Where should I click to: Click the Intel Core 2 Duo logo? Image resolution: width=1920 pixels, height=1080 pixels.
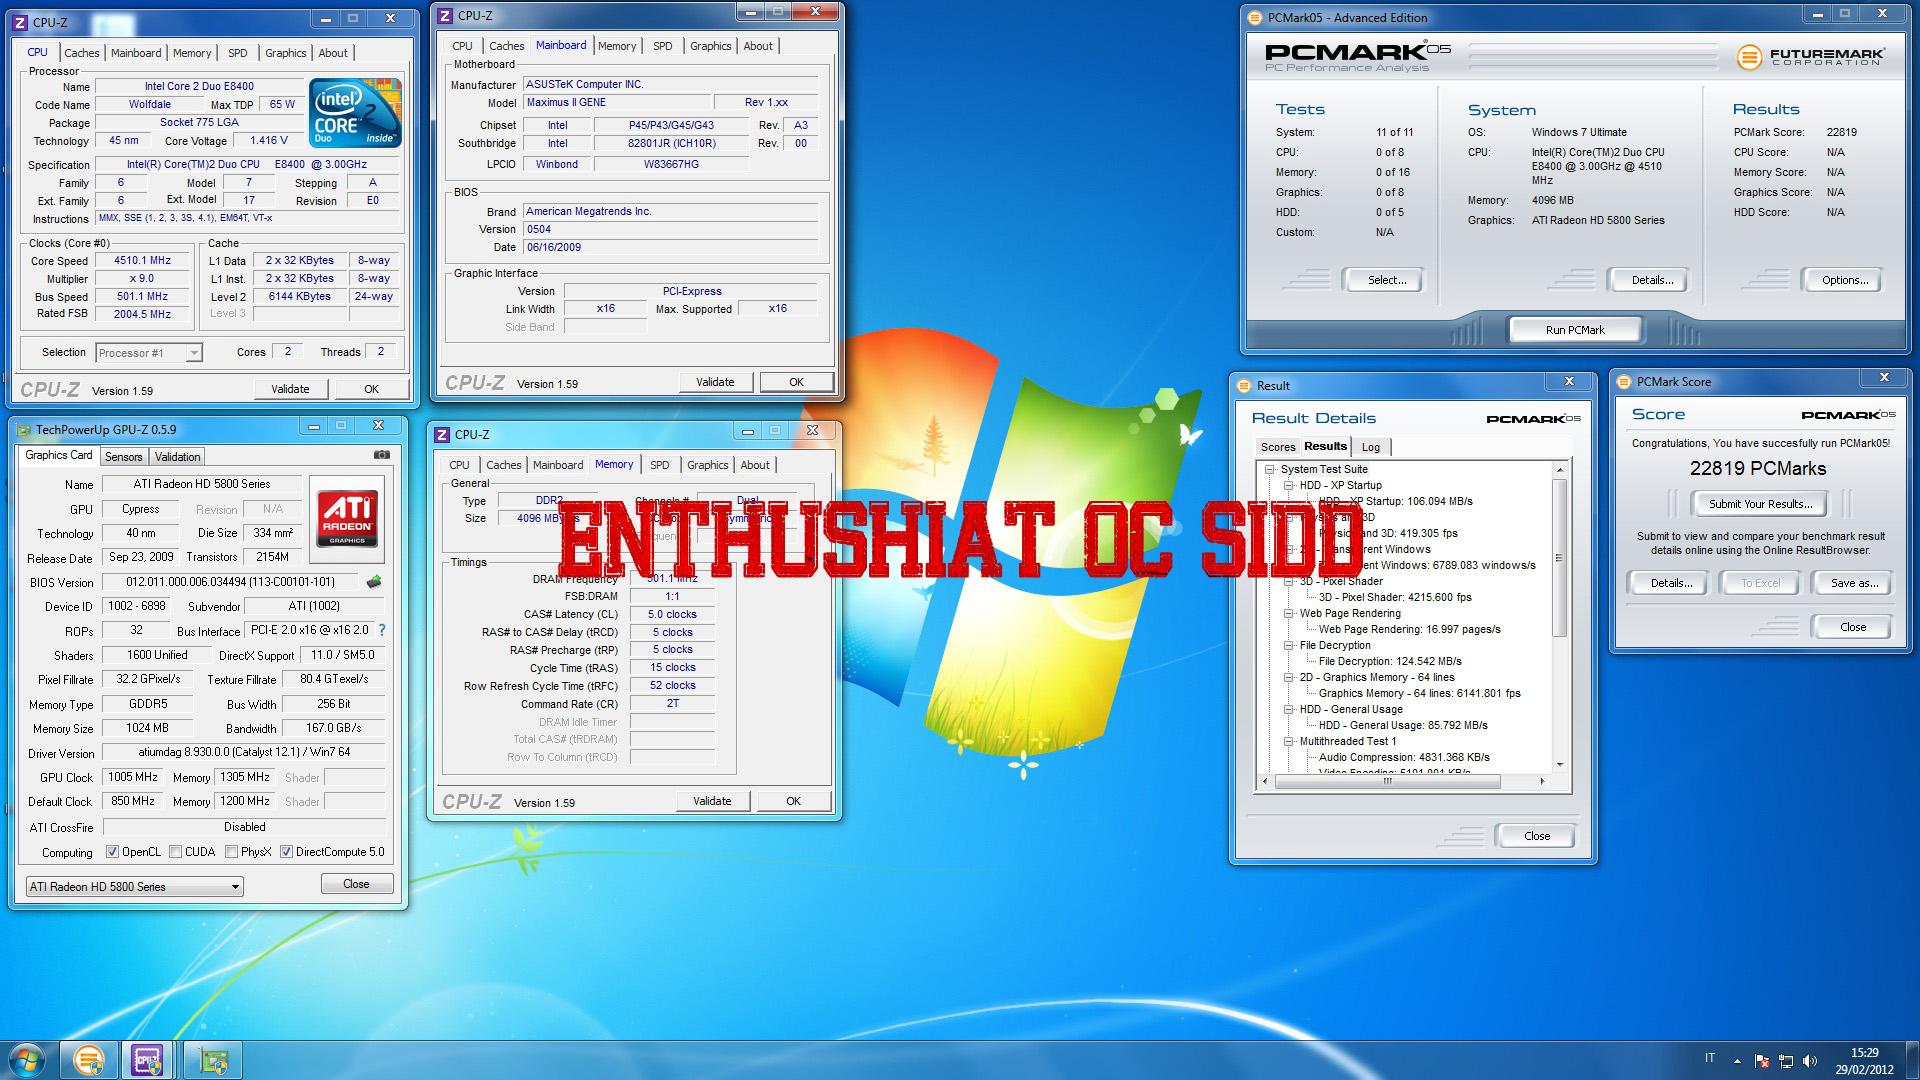tap(355, 112)
